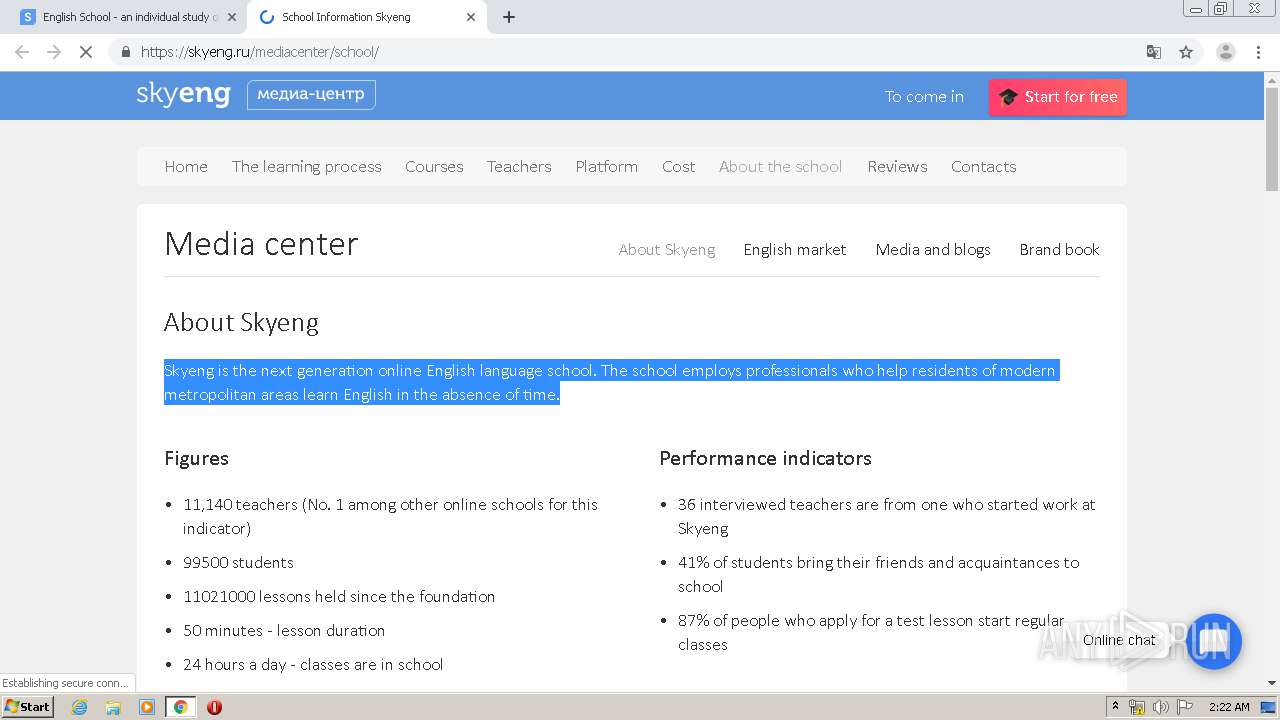The width and height of the screenshot is (1280, 720).
Task: Open the медиа-центр header button
Action: [311, 95]
